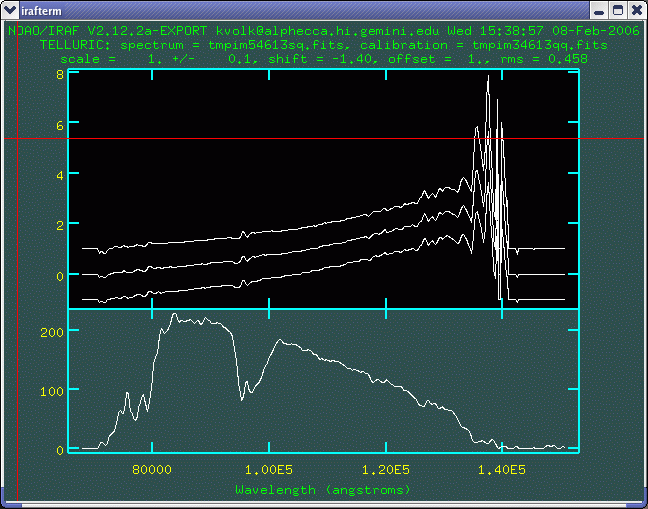648x509 pixels.
Task: Click the calibration filename tmpim34613qq.fits
Action: (x=540, y=45)
